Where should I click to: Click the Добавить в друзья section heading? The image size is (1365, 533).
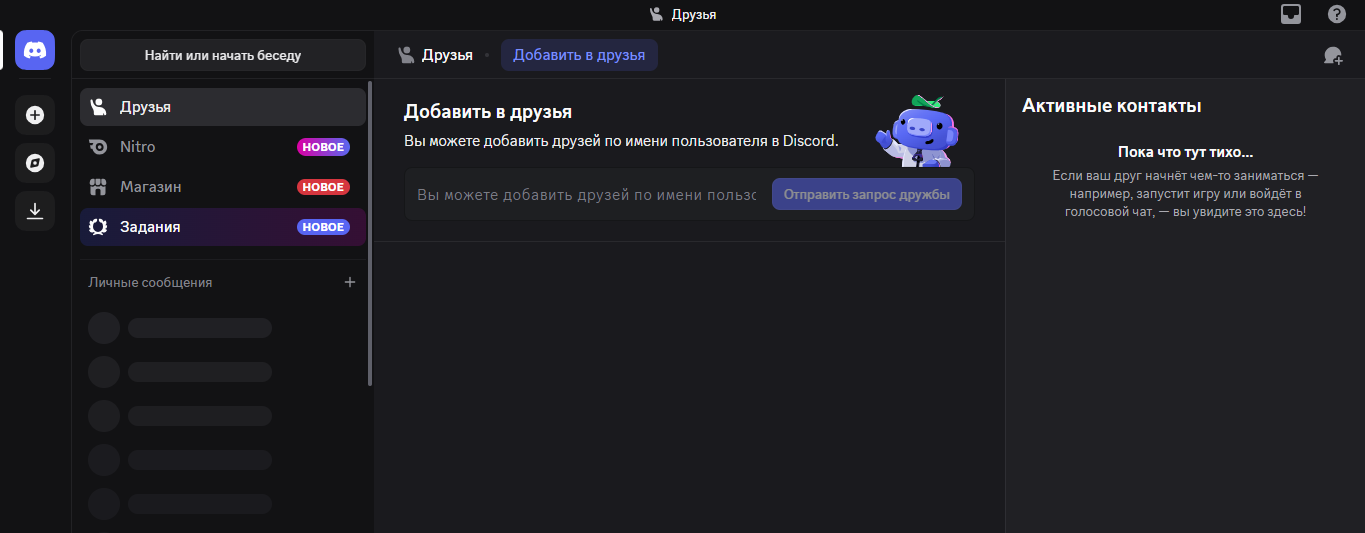(x=488, y=112)
